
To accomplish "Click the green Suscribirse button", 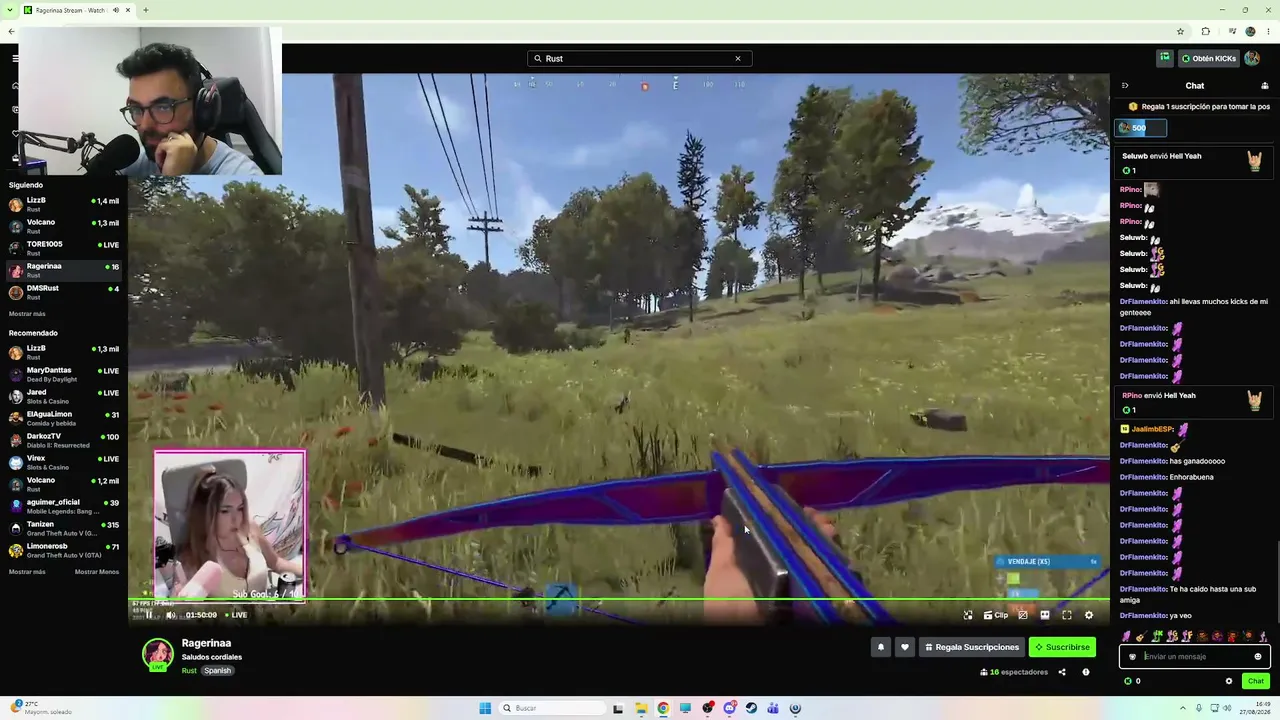I will [1062, 647].
